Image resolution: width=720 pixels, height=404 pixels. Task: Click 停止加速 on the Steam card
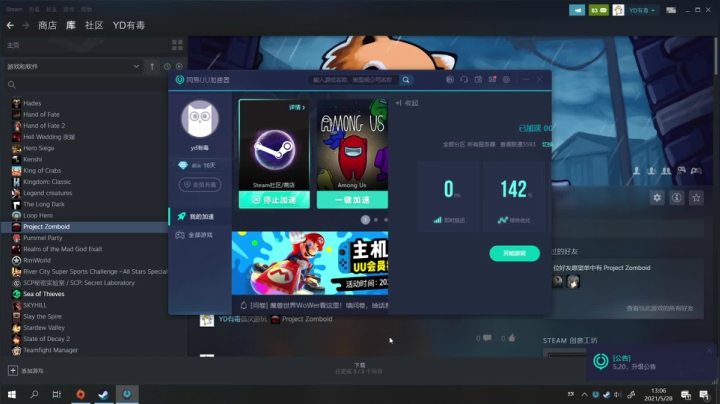point(274,200)
